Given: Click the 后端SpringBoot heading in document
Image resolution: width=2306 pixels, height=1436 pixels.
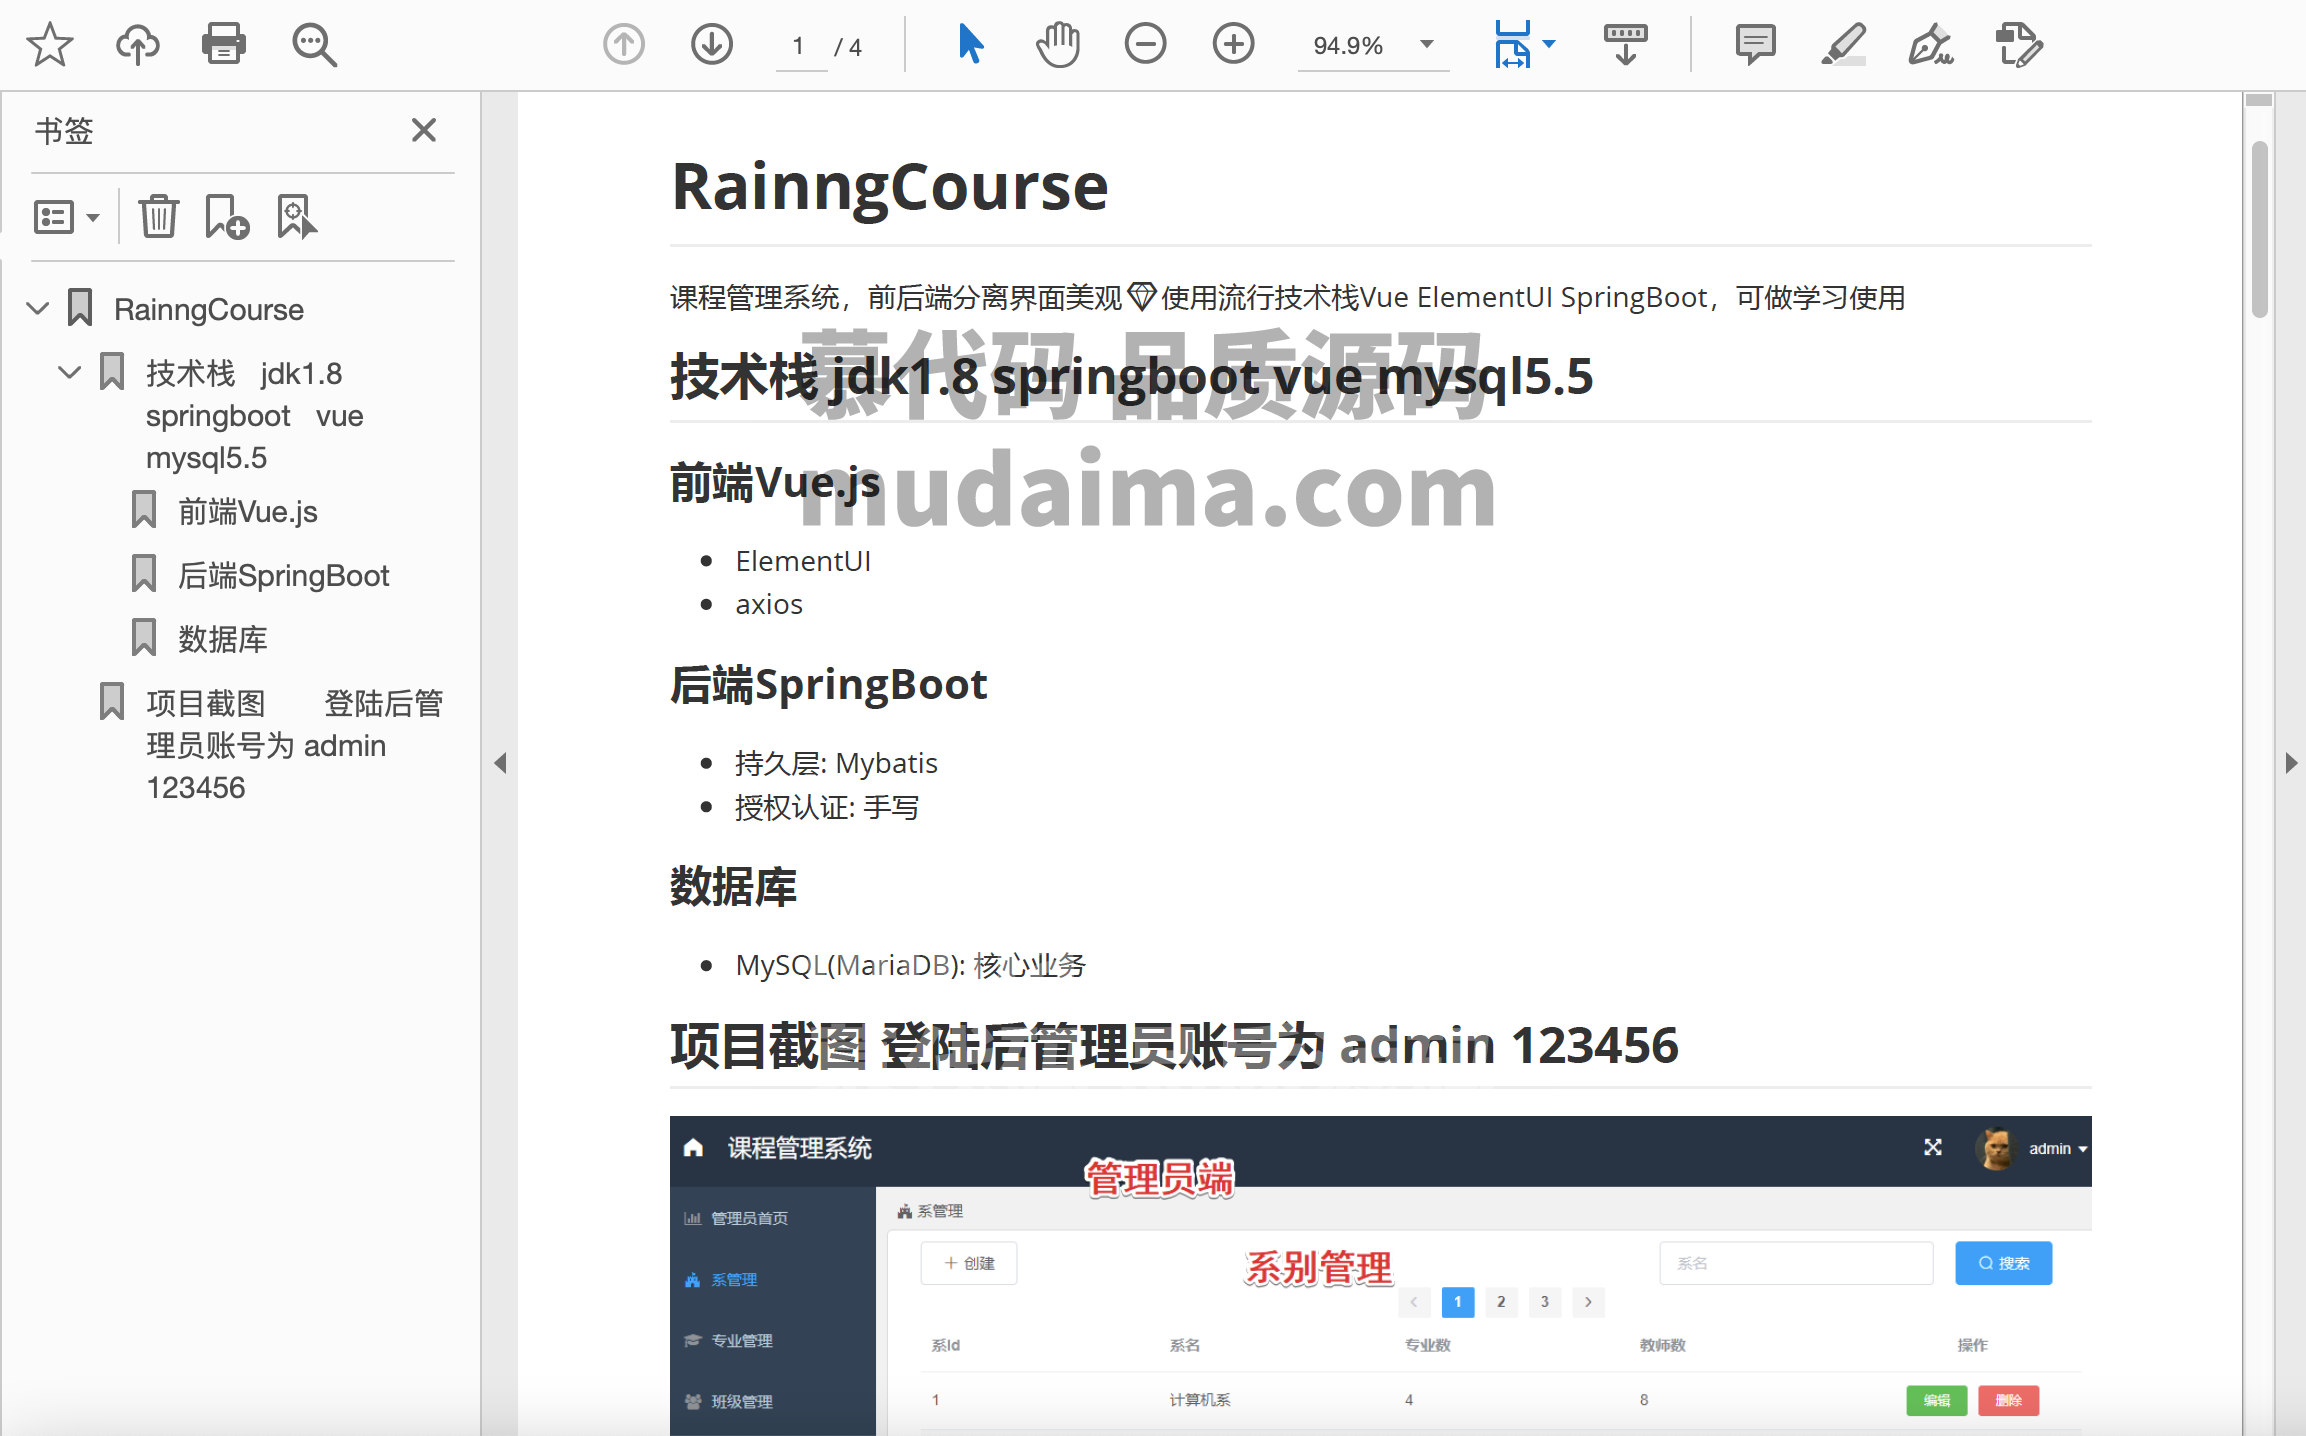Looking at the screenshot, I should pyautogui.click(x=829, y=685).
